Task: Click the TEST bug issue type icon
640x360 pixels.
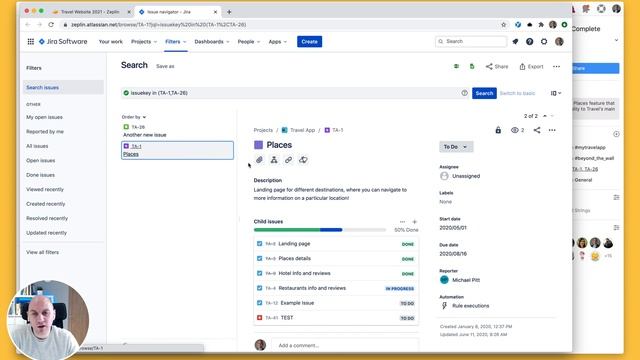Action: tap(259, 318)
